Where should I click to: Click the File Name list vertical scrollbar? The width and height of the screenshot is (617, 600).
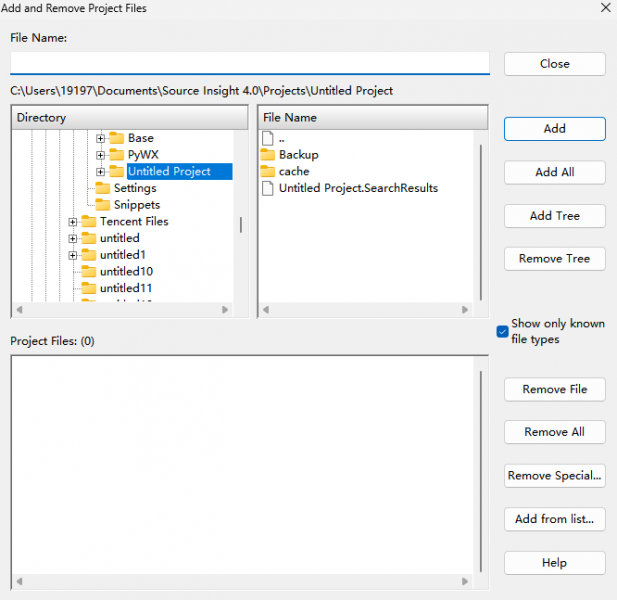tap(480, 223)
